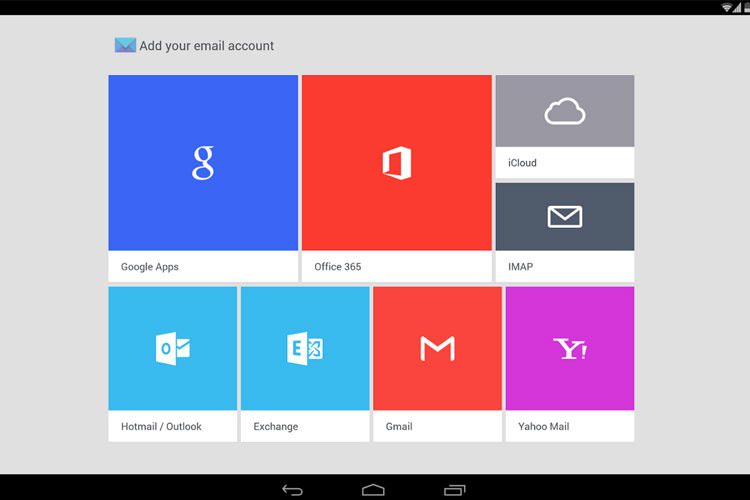Tap the iCloud cloud icon
The height and width of the screenshot is (500, 750).
point(565,111)
